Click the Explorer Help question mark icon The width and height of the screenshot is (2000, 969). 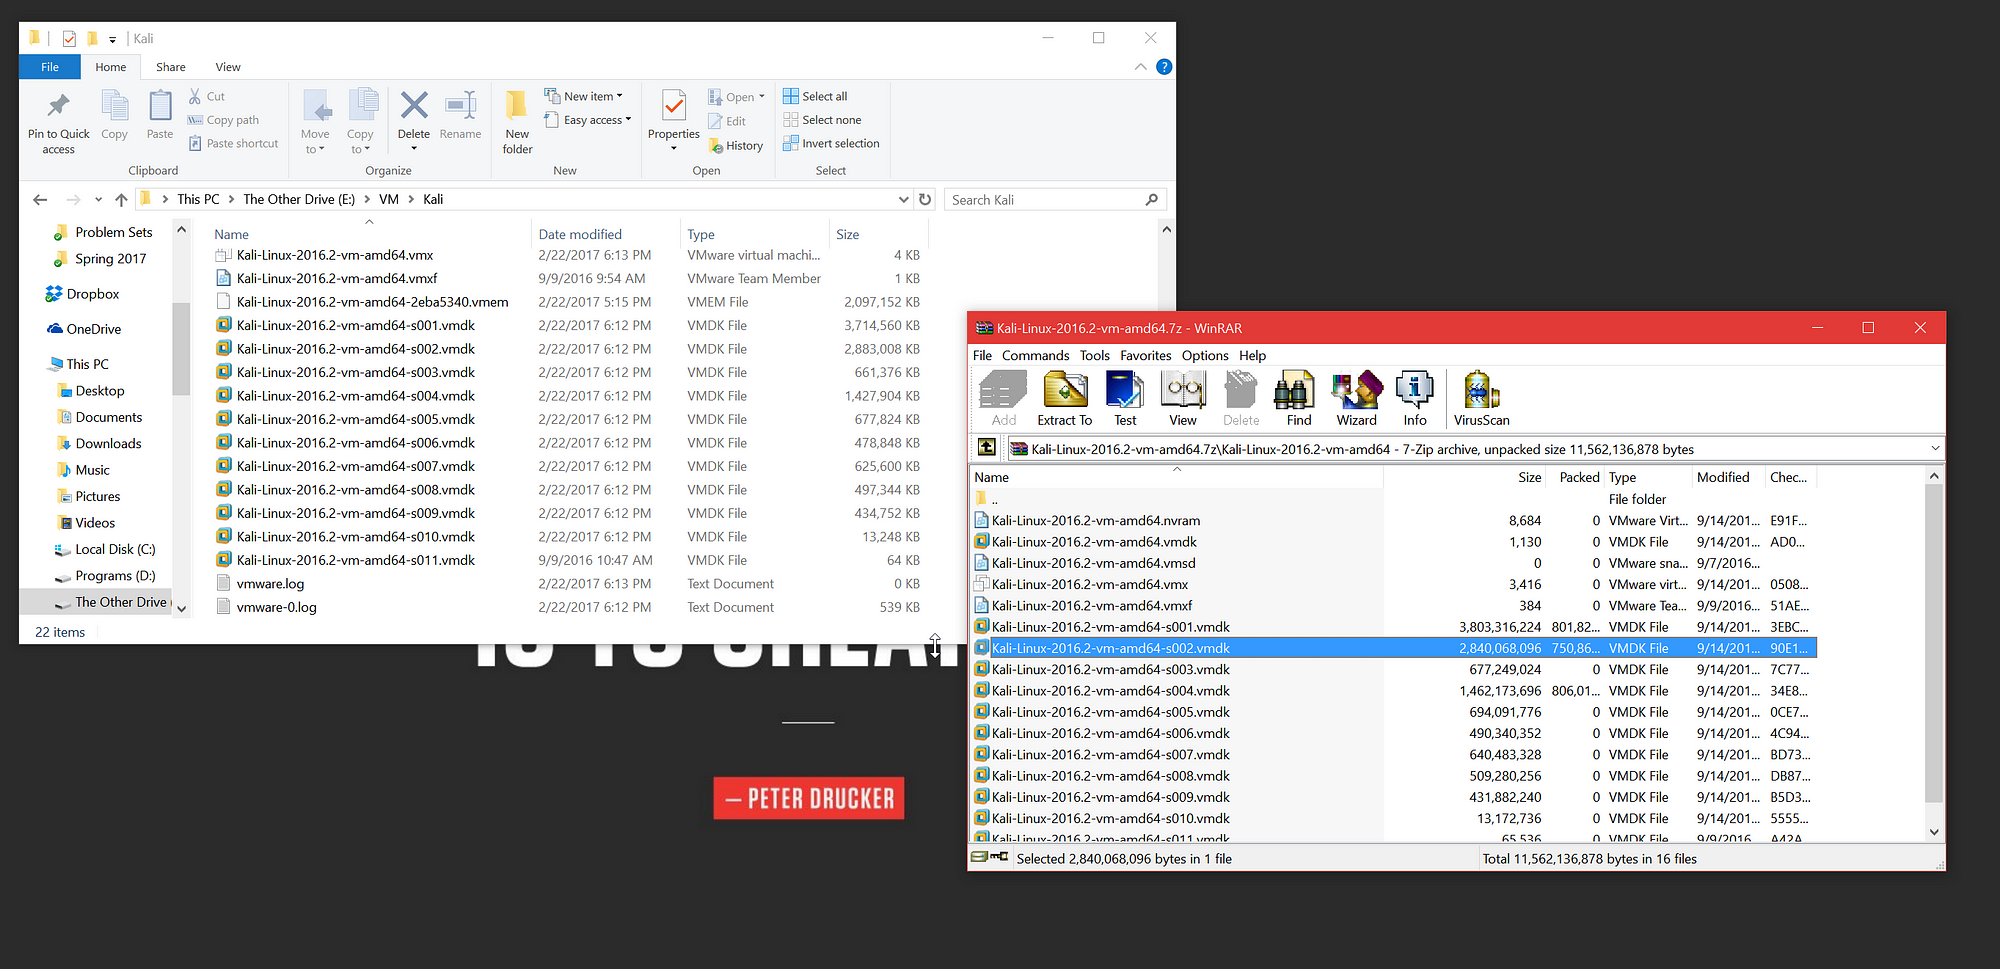[1164, 67]
